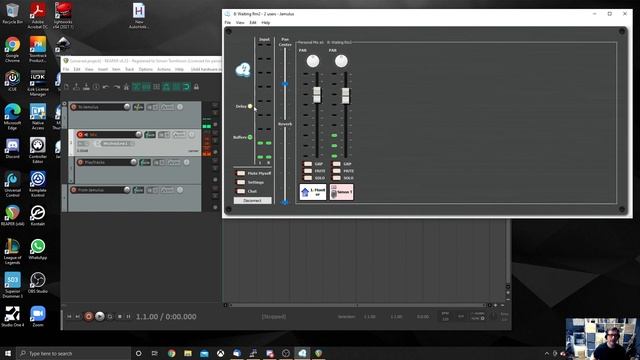The width and height of the screenshot is (640, 360).
Task: Click the Jamulus Pan Center slider handle
Action: [x=285, y=84]
